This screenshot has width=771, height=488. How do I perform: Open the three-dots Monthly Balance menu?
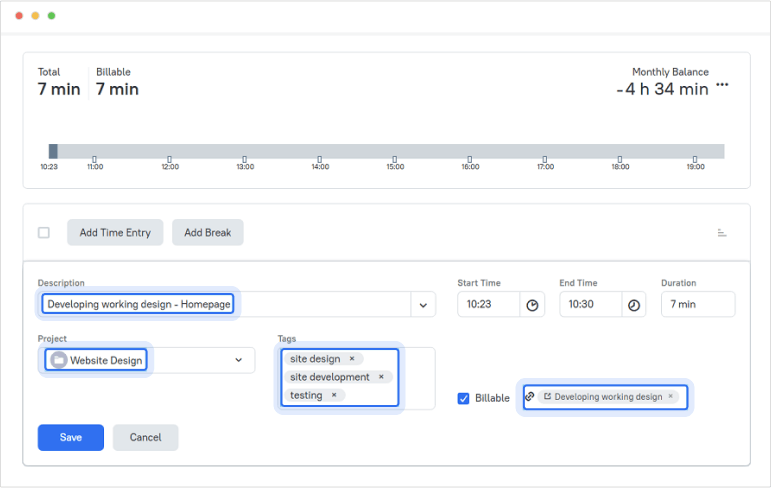pos(722,85)
